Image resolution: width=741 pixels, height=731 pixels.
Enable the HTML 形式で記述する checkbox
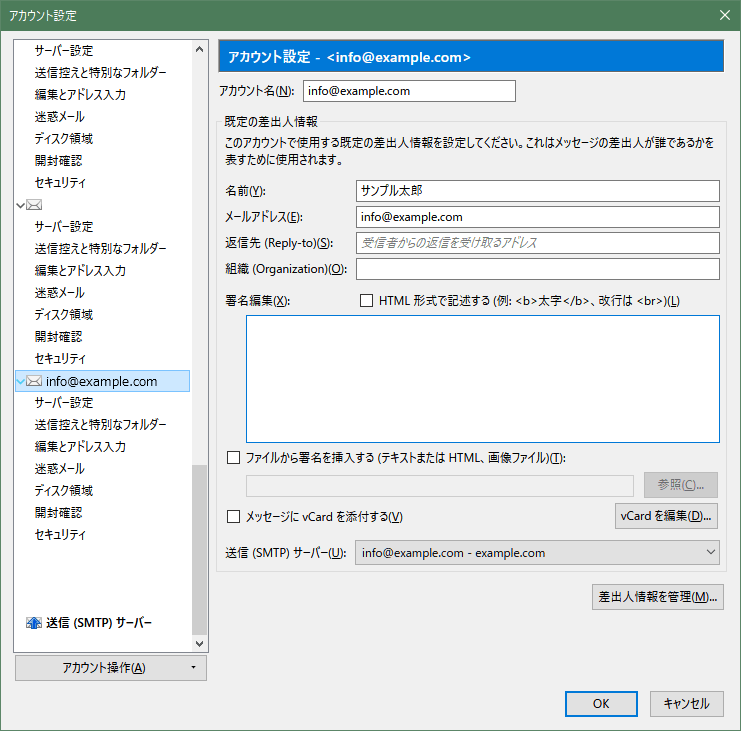(366, 300)
